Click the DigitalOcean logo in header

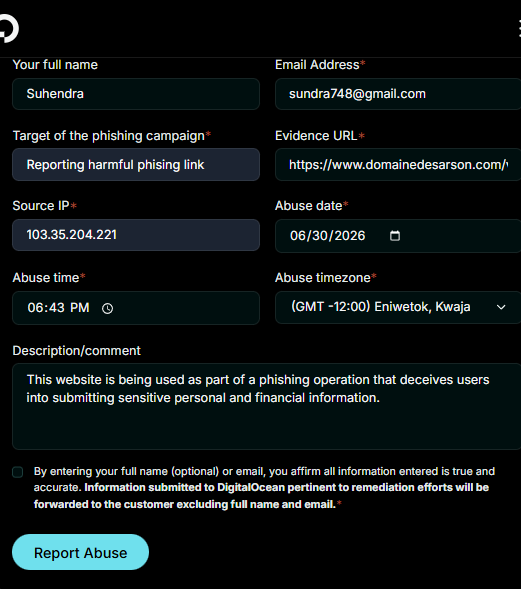click(8, 28)
